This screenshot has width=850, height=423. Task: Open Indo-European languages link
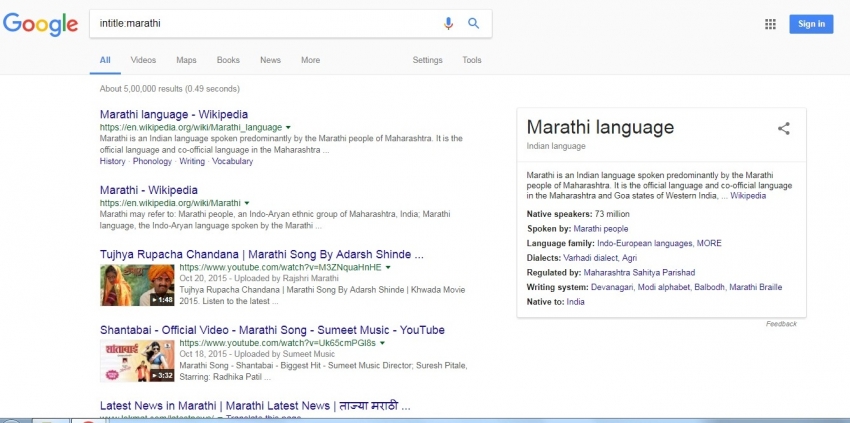(645, 243)
